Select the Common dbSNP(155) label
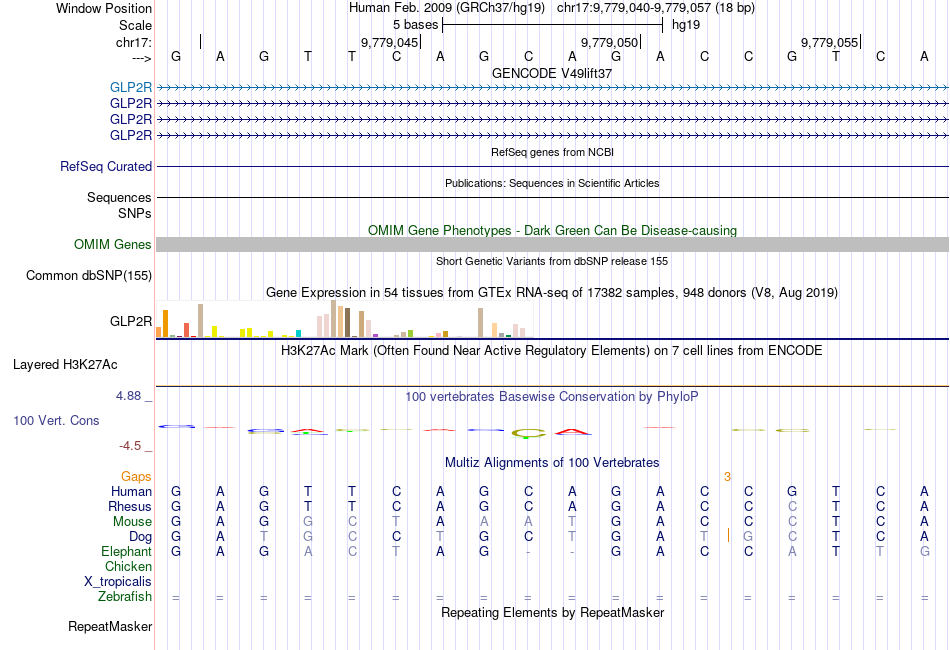Image resolution: width=950 pixels, height=650 pixels. [89, 276]
